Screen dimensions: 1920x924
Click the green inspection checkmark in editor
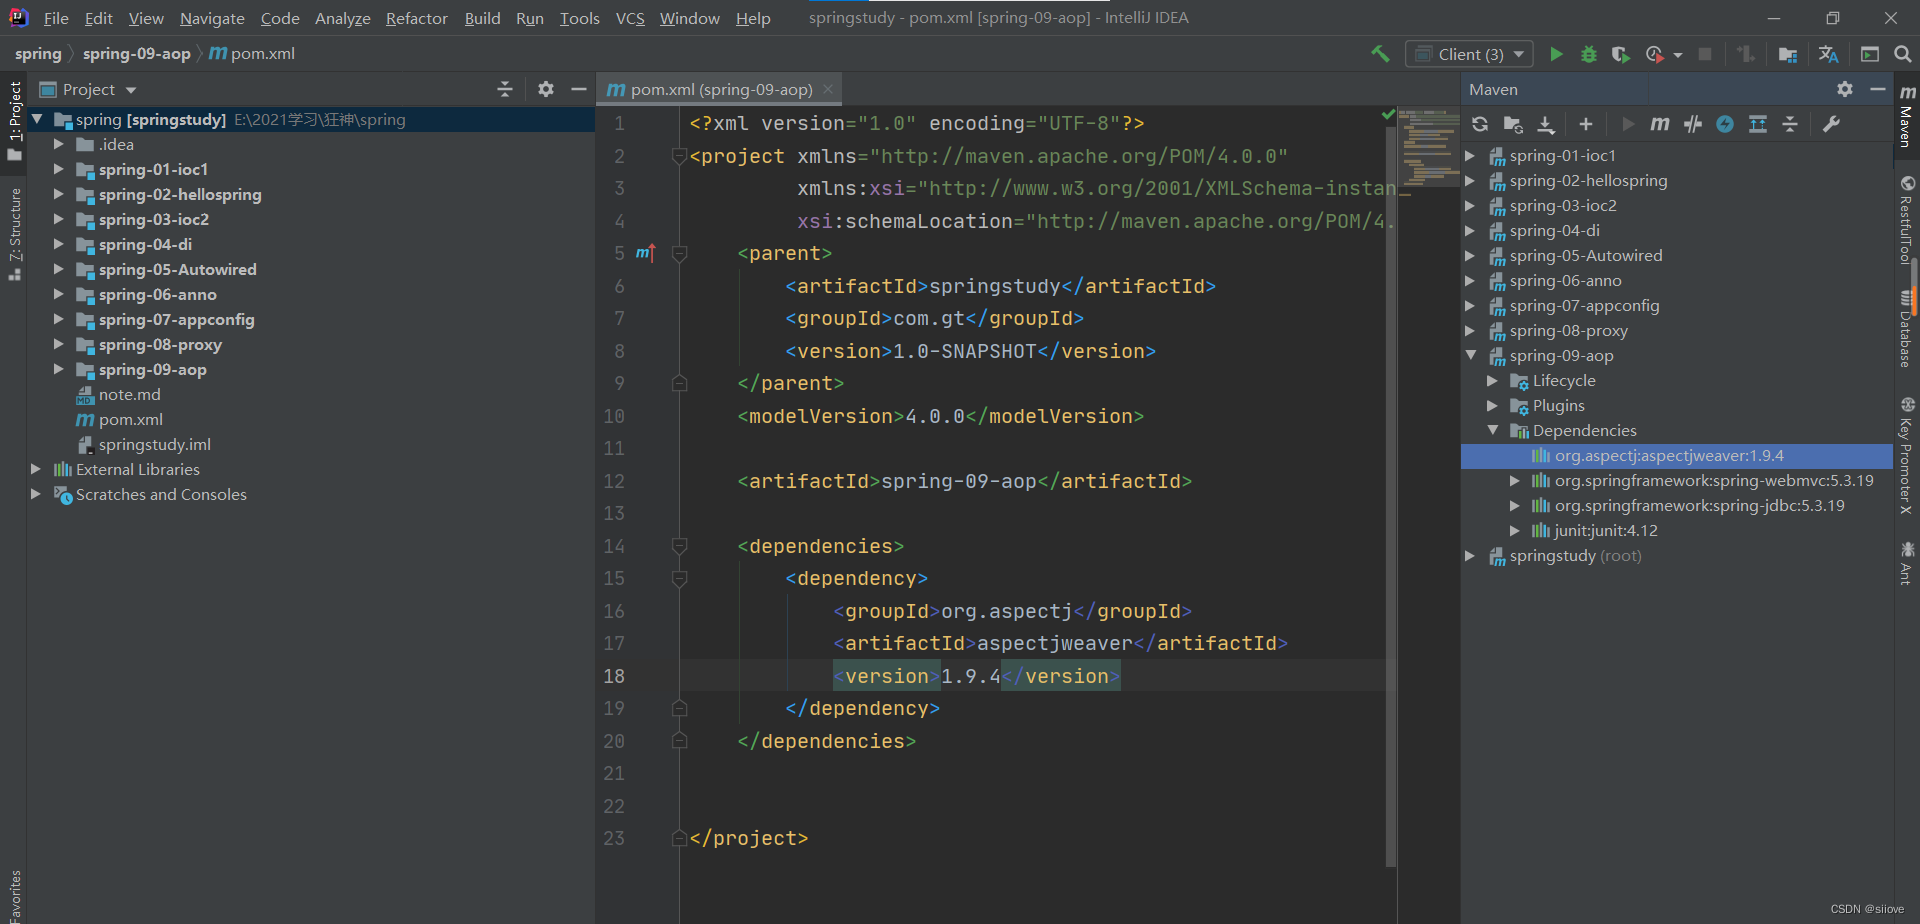click(1388, 115)
